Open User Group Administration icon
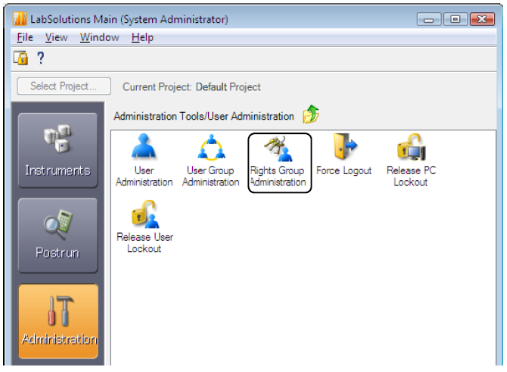This screenshot has height=372, width=507. pyautogui.click(x=211, y=160)
